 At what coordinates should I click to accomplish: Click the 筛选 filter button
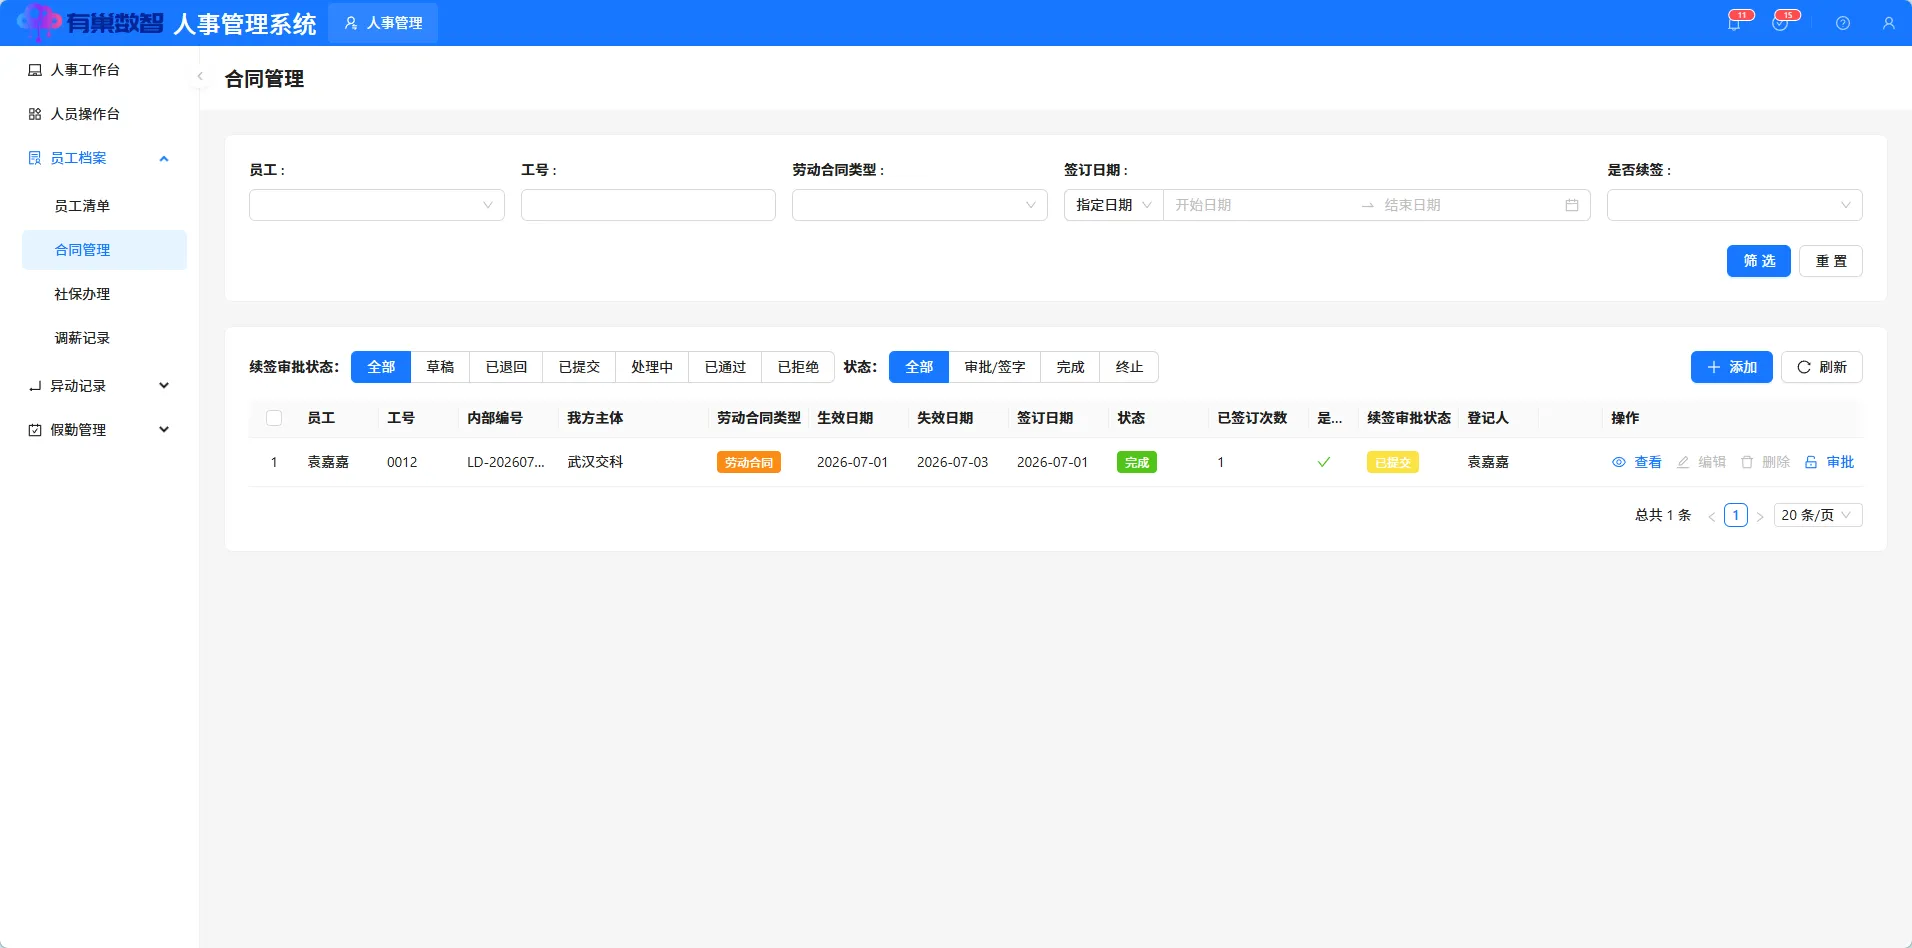(x=1759, y=261)
